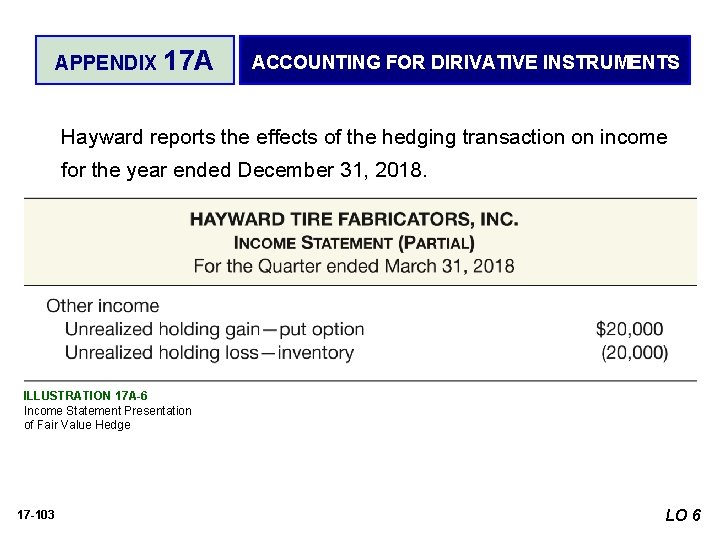Click 'For the Quarter ended March 31, 2018'
Viewport: 720px width, 540px height.
pyautogui.click(x=354, y=265)
